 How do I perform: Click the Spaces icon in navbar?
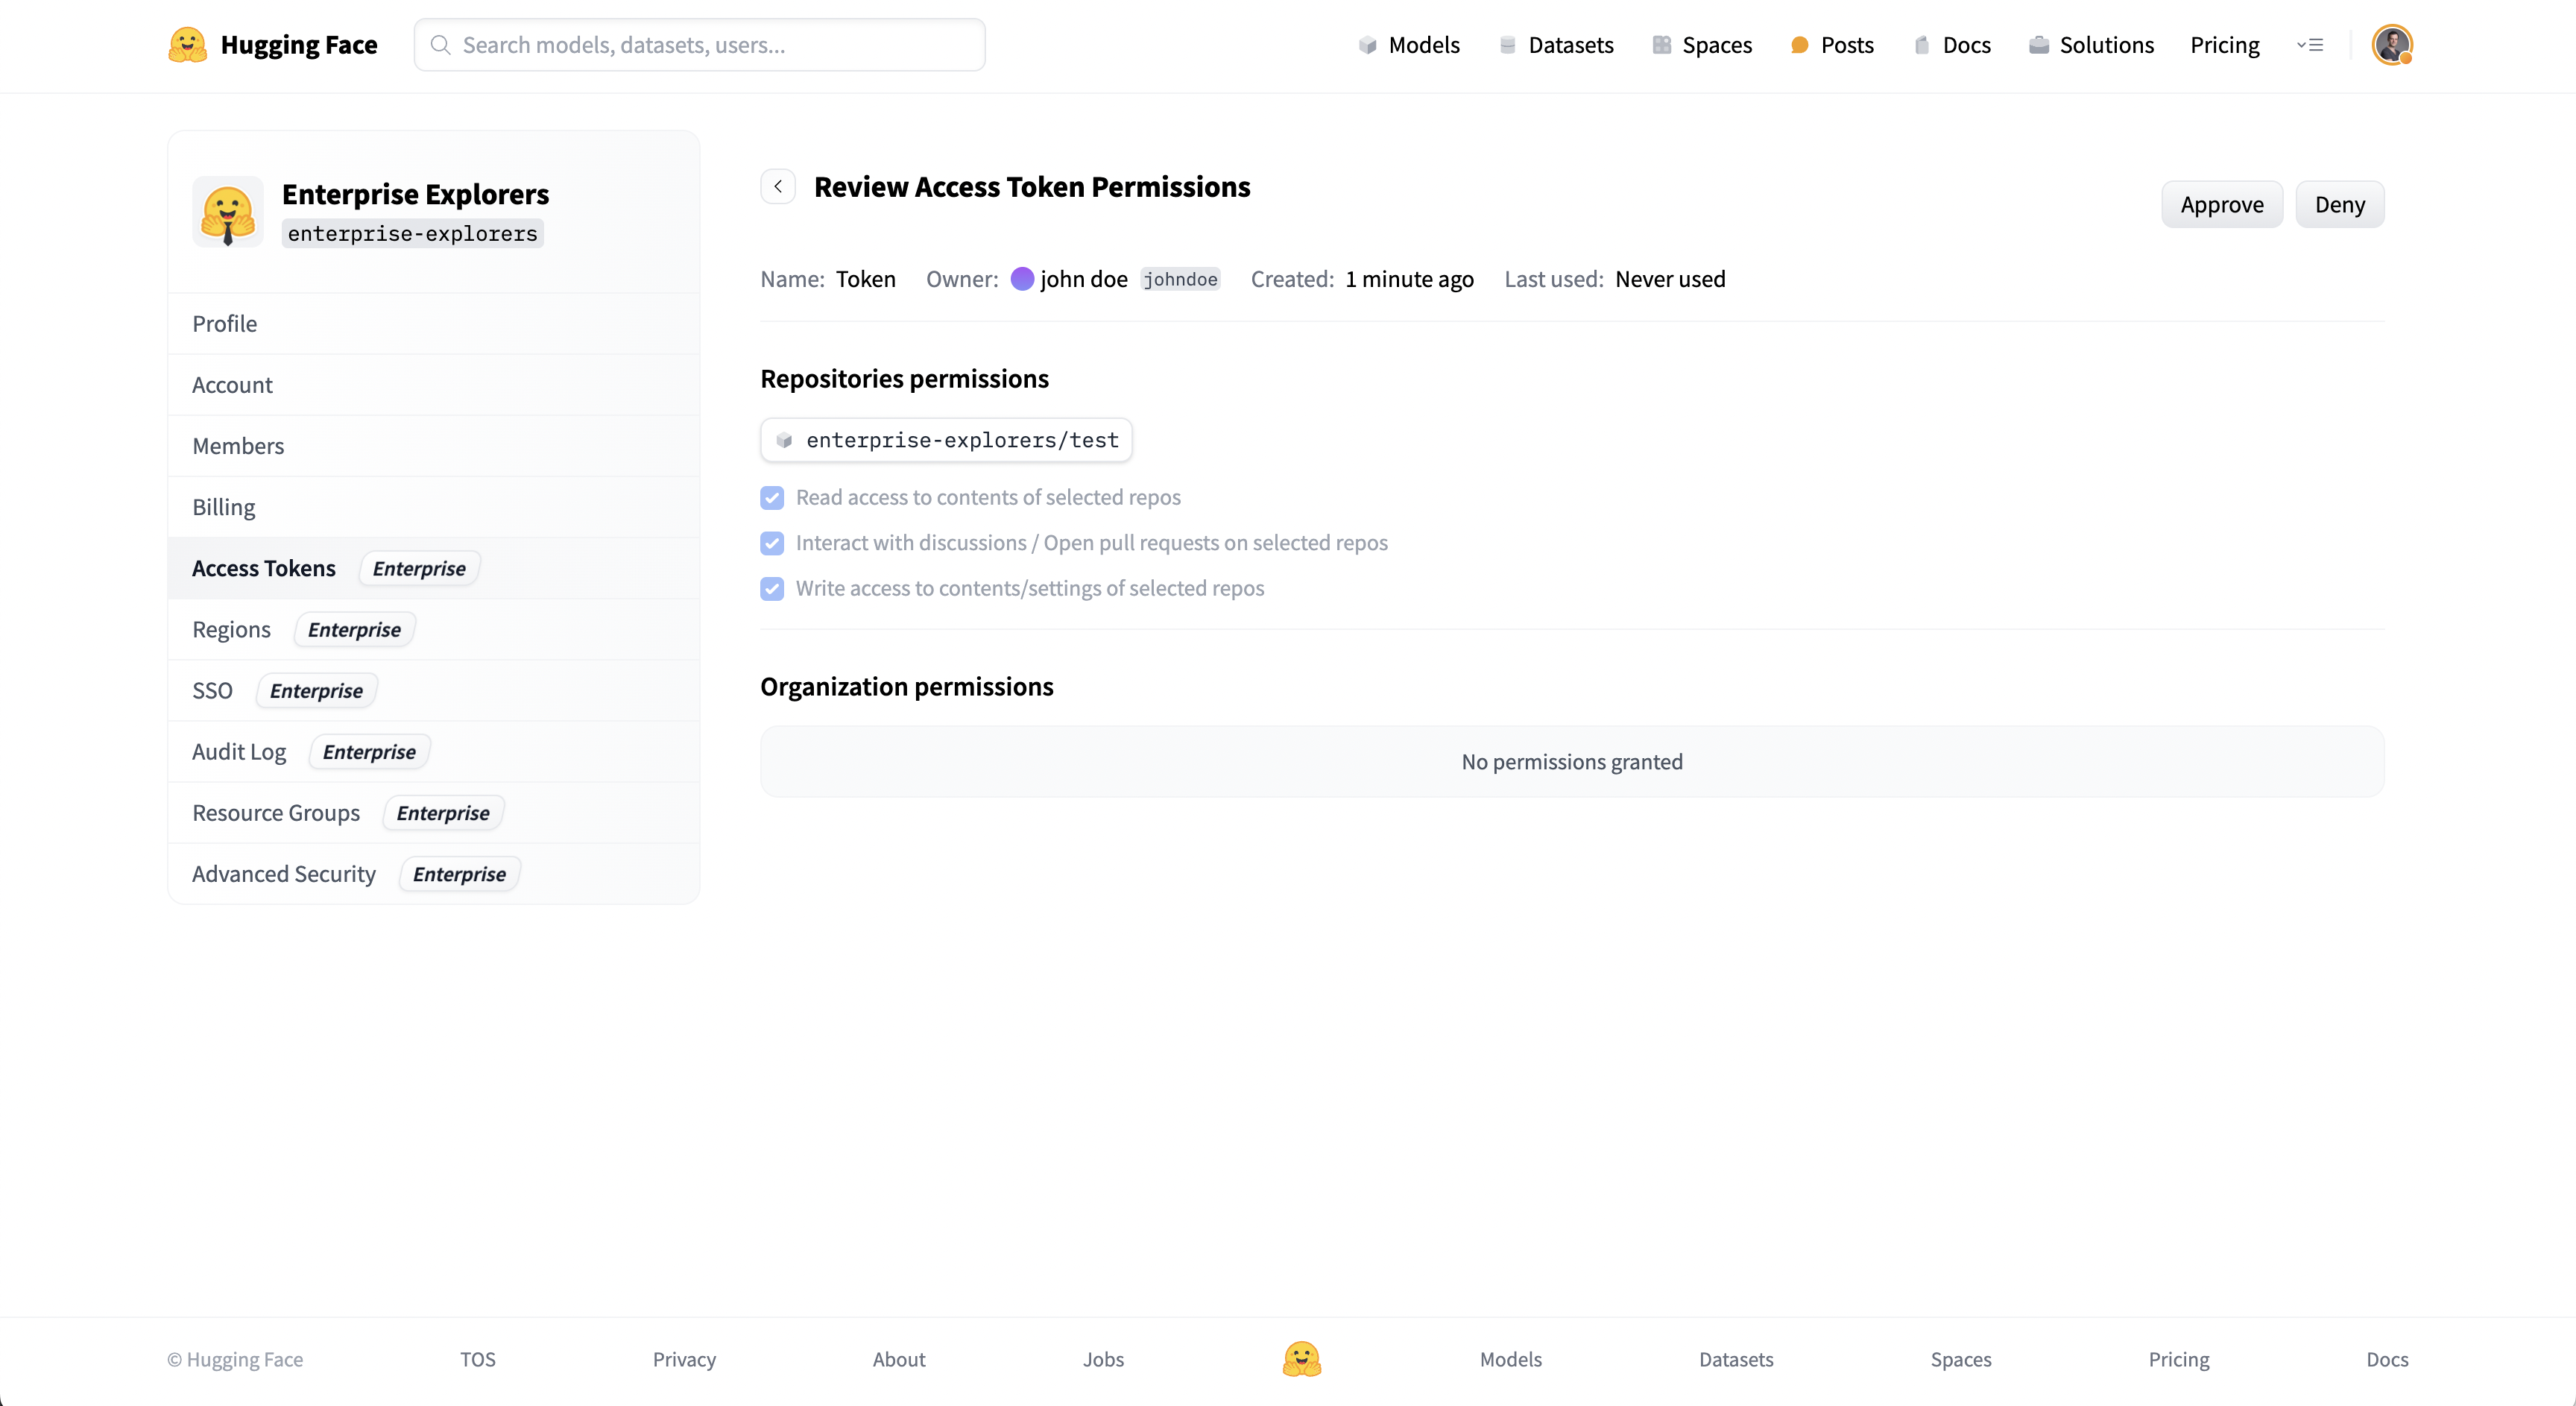1661,45
